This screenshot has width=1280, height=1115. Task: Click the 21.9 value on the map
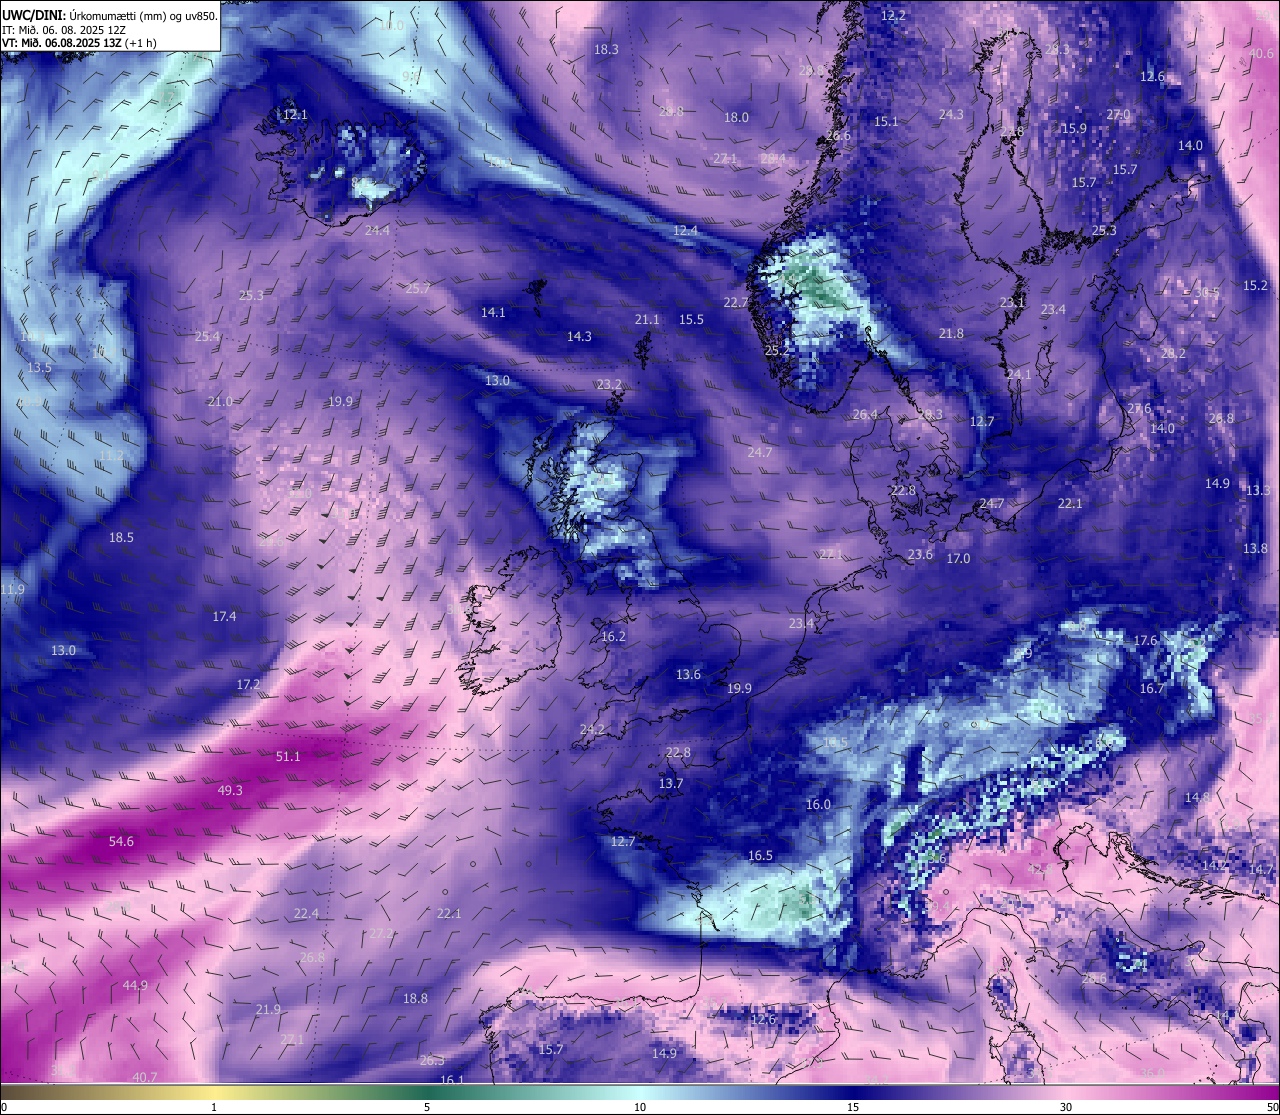268,1009
